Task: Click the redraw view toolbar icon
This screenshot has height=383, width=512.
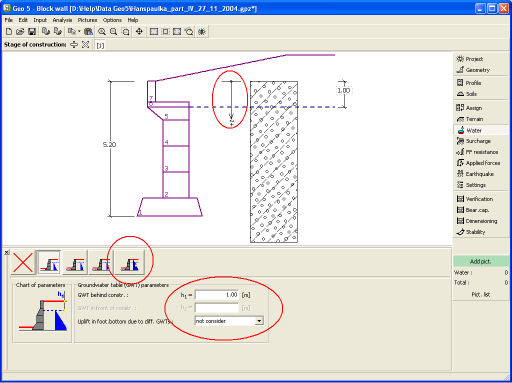Action: point(189,32)
